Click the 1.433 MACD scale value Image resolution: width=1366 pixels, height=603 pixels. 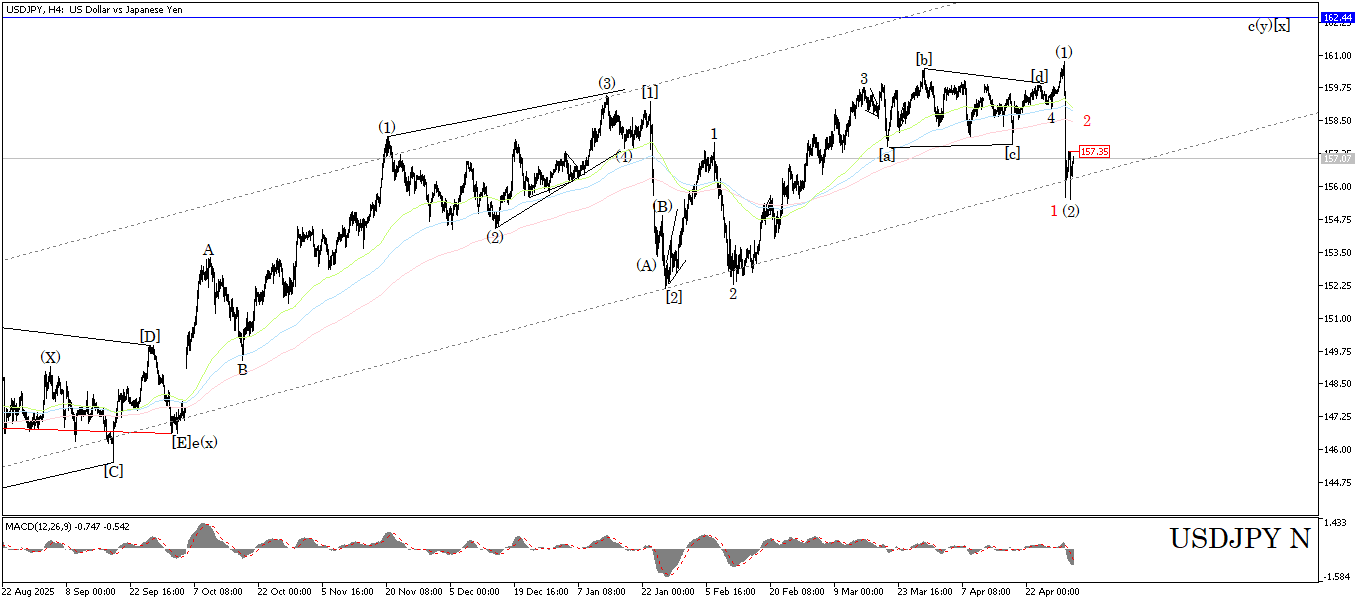tap(1334, 523)
